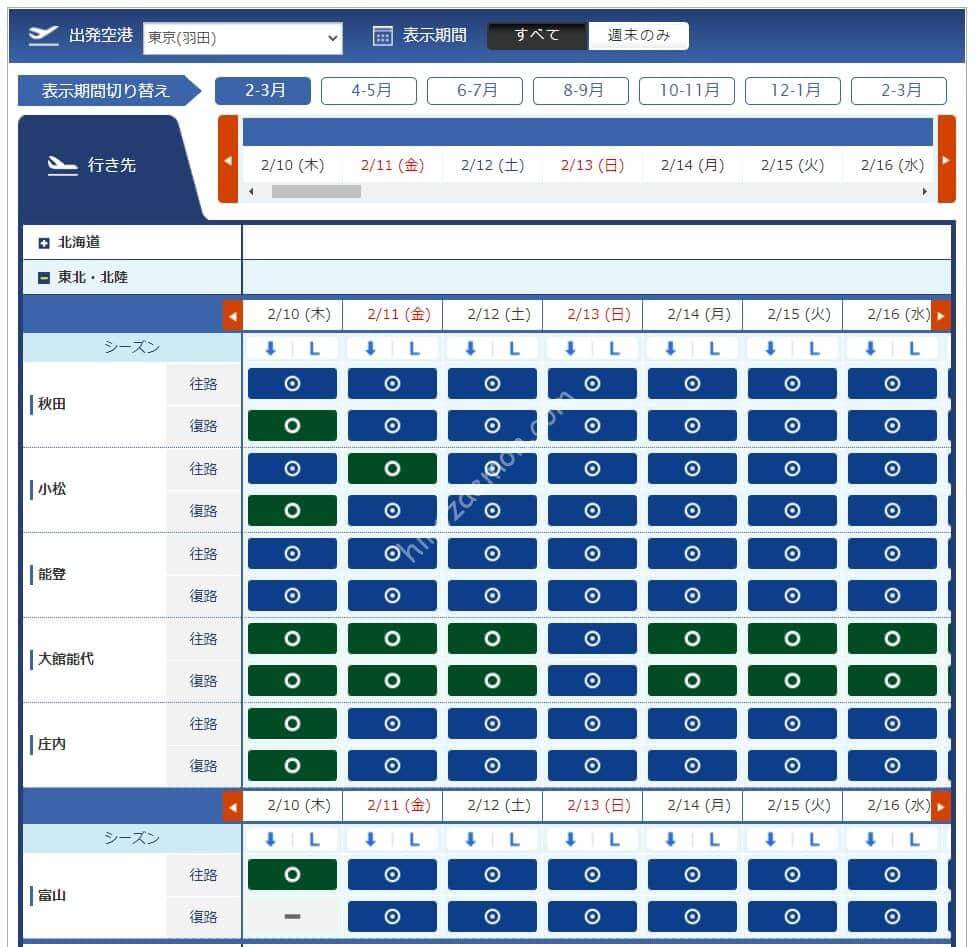The width and height of the screenshot is (975, 947).
Task: Select the first 2-3月 period tab
Action: (x=263, y=91)
